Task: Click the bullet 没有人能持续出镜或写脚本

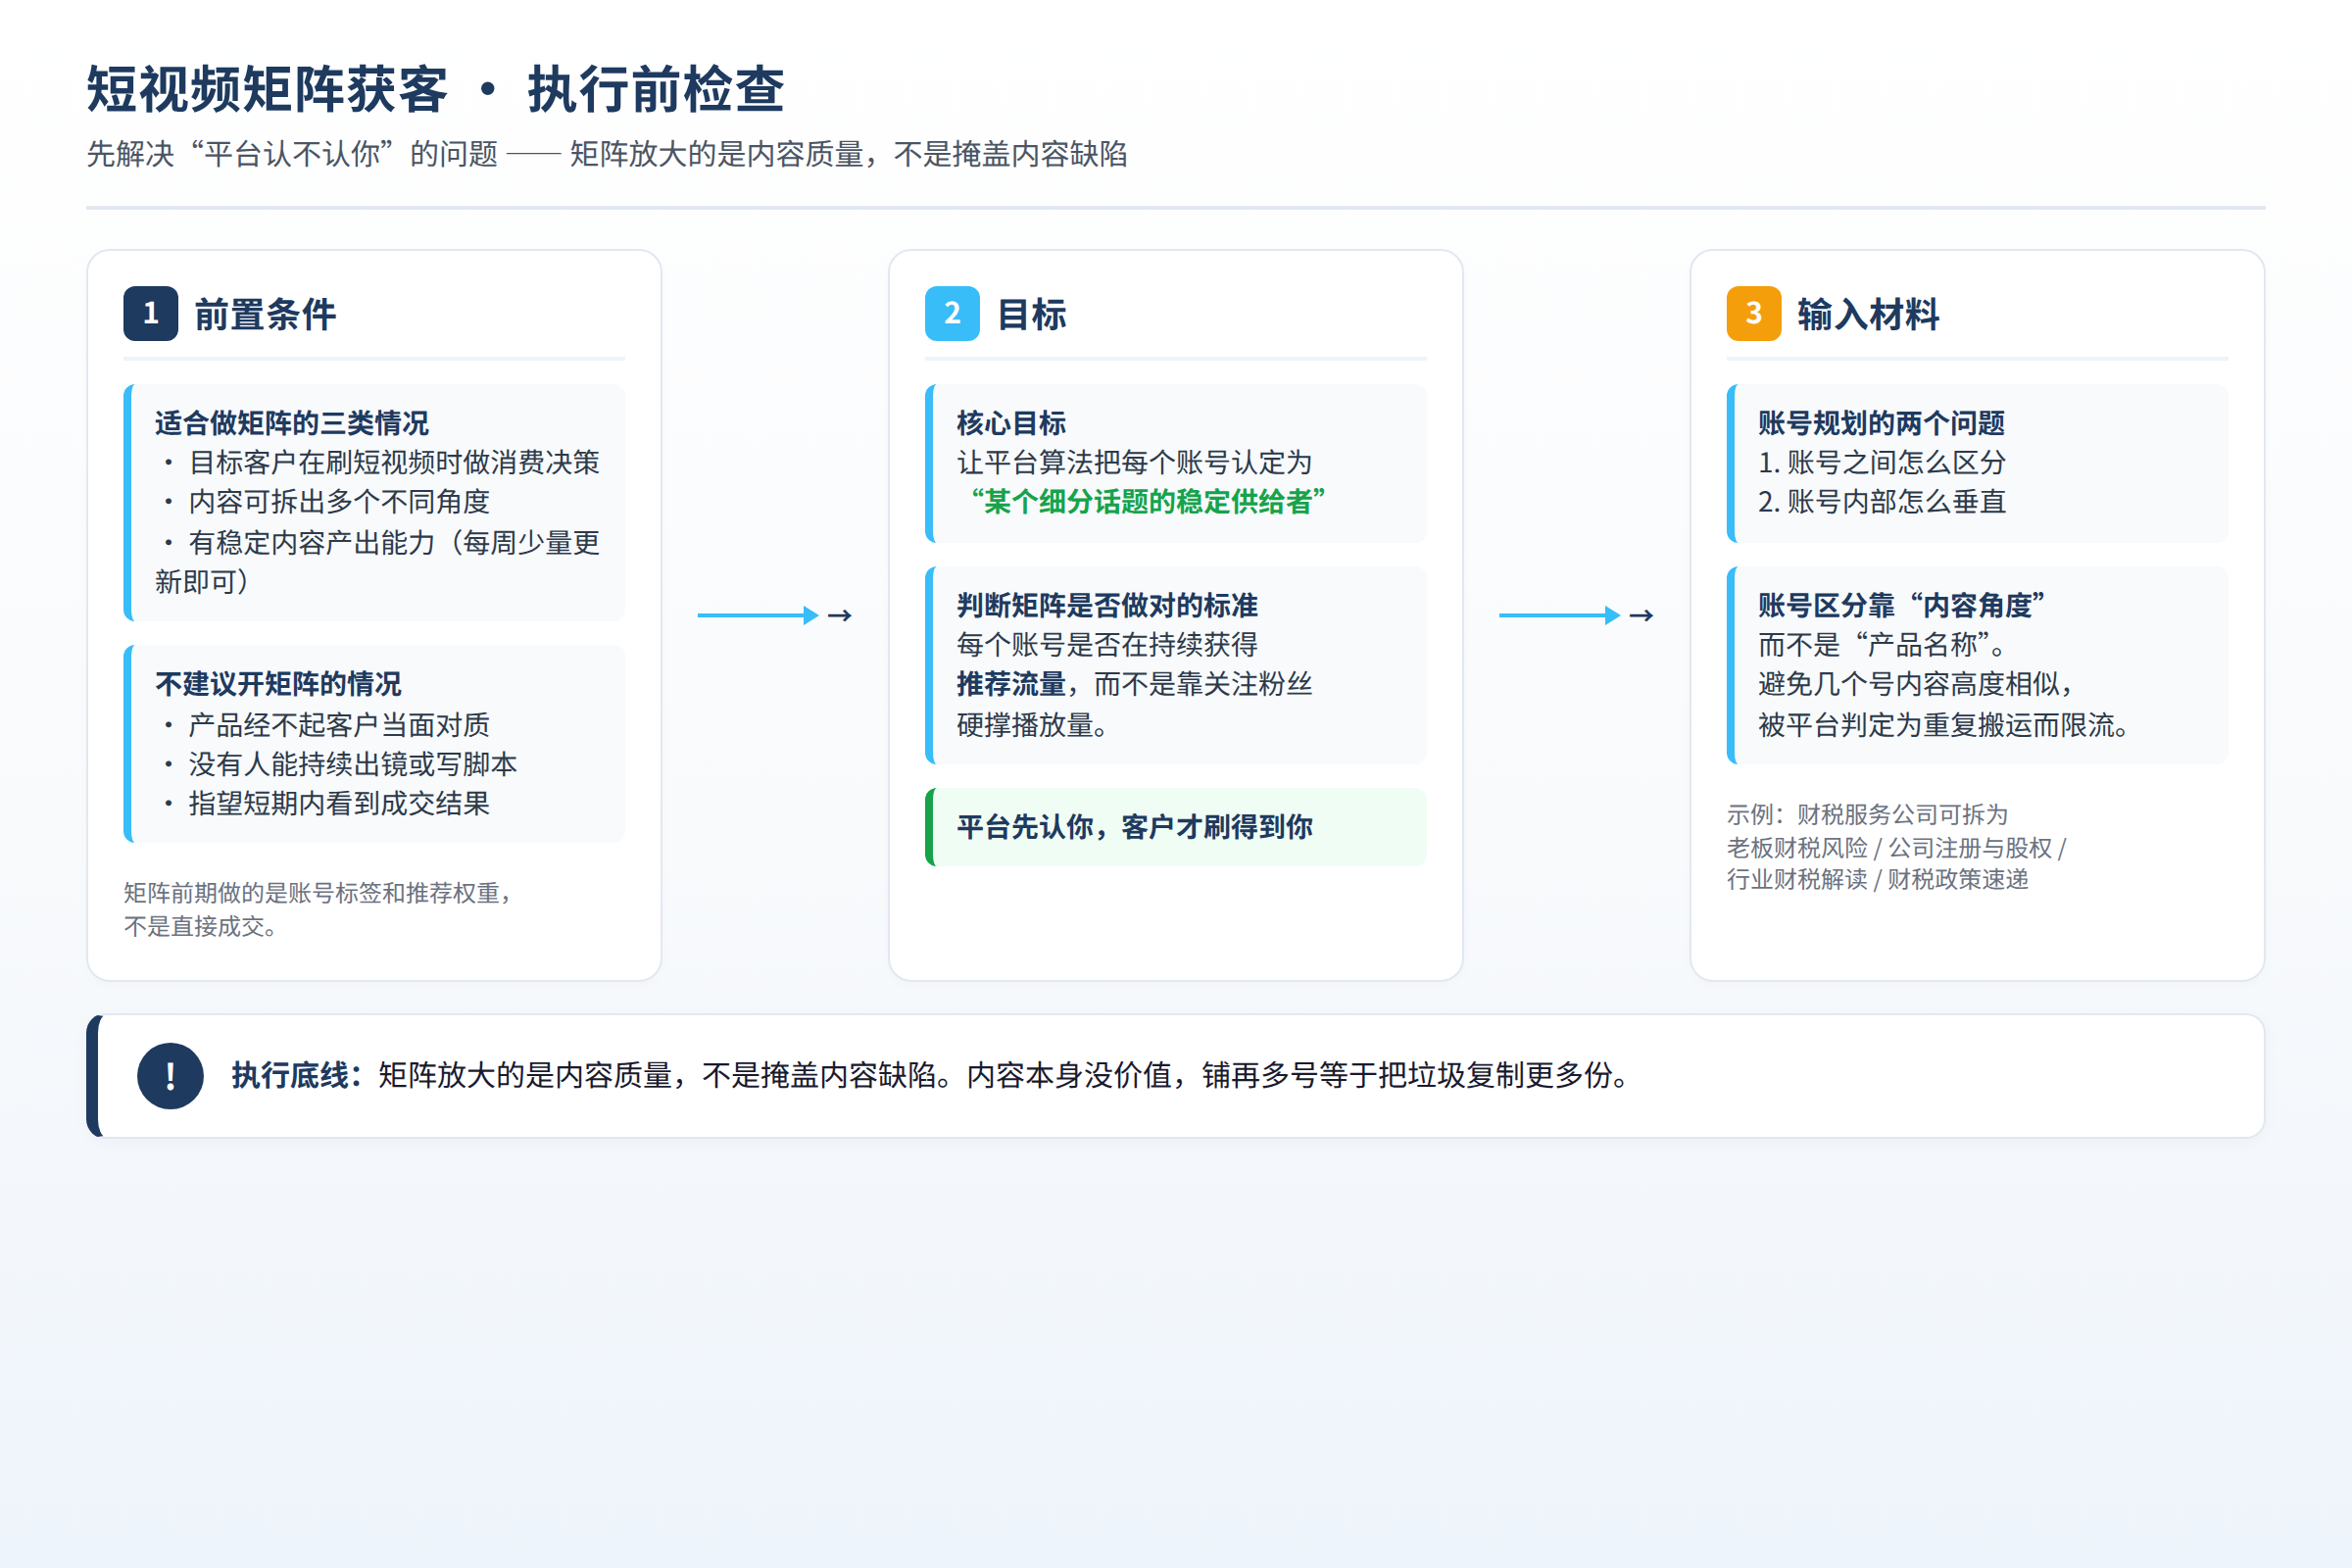Action: point(340,764)
